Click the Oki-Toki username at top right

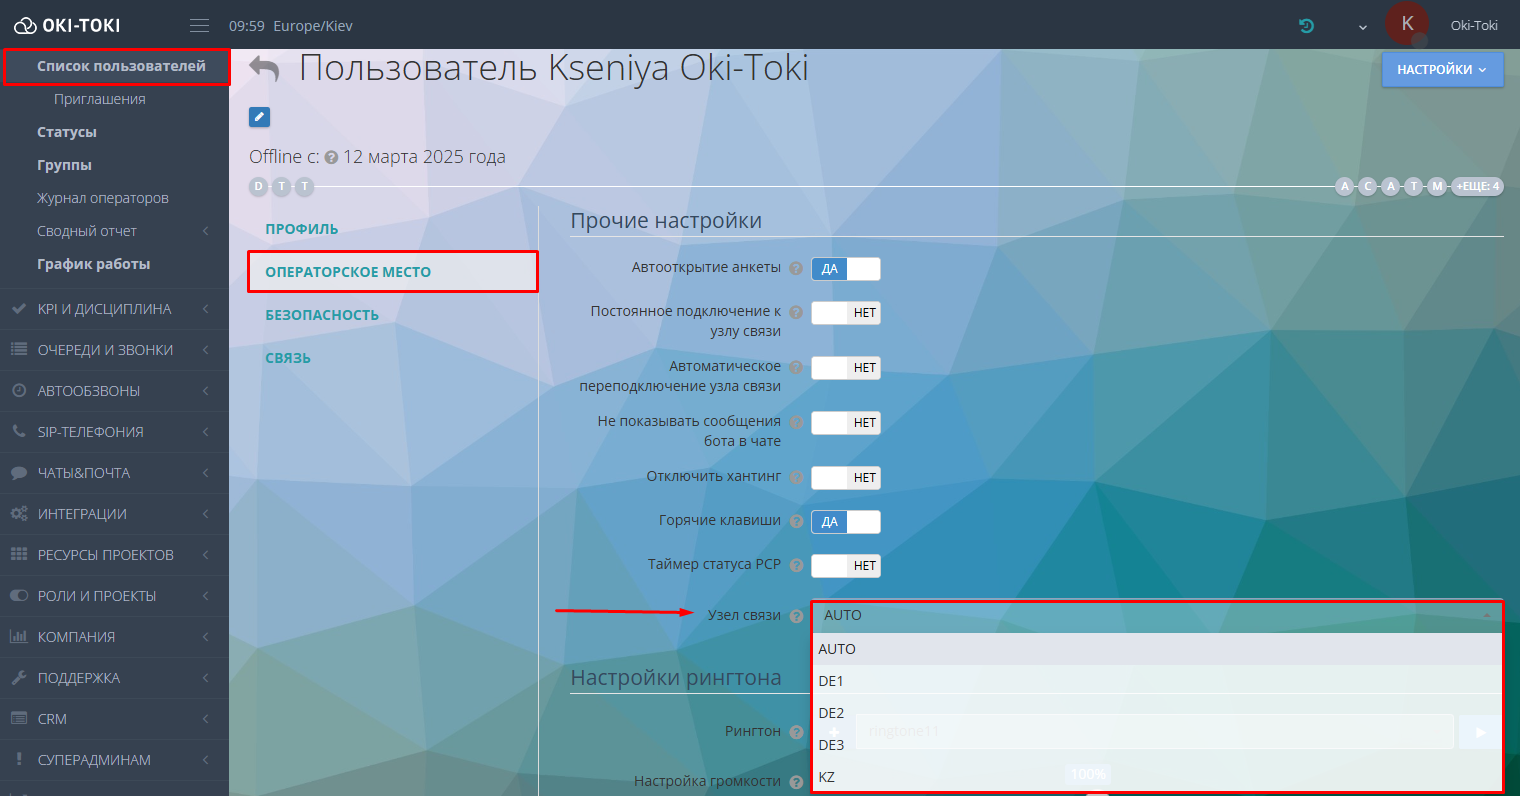(x=1474, y=25)
